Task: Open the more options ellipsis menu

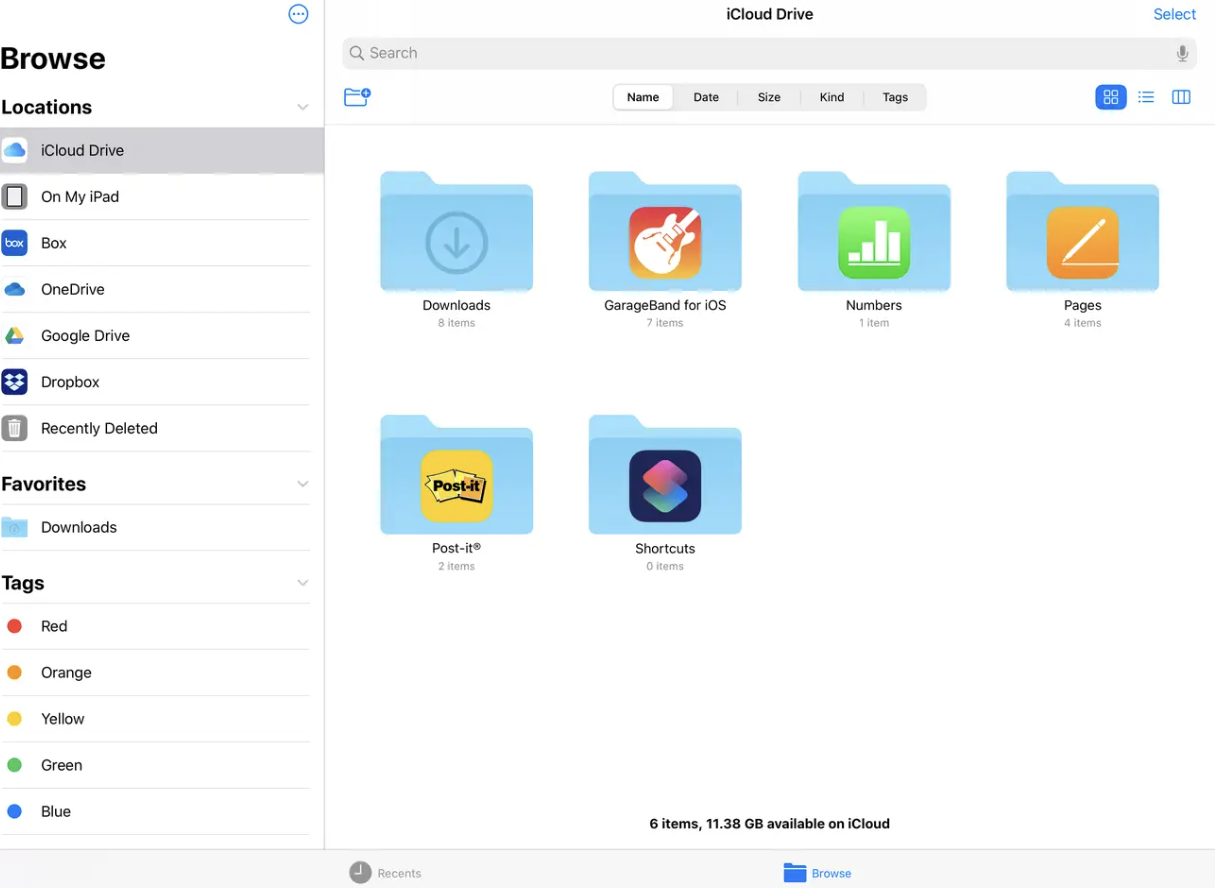Action: click(x=298, y=14)
